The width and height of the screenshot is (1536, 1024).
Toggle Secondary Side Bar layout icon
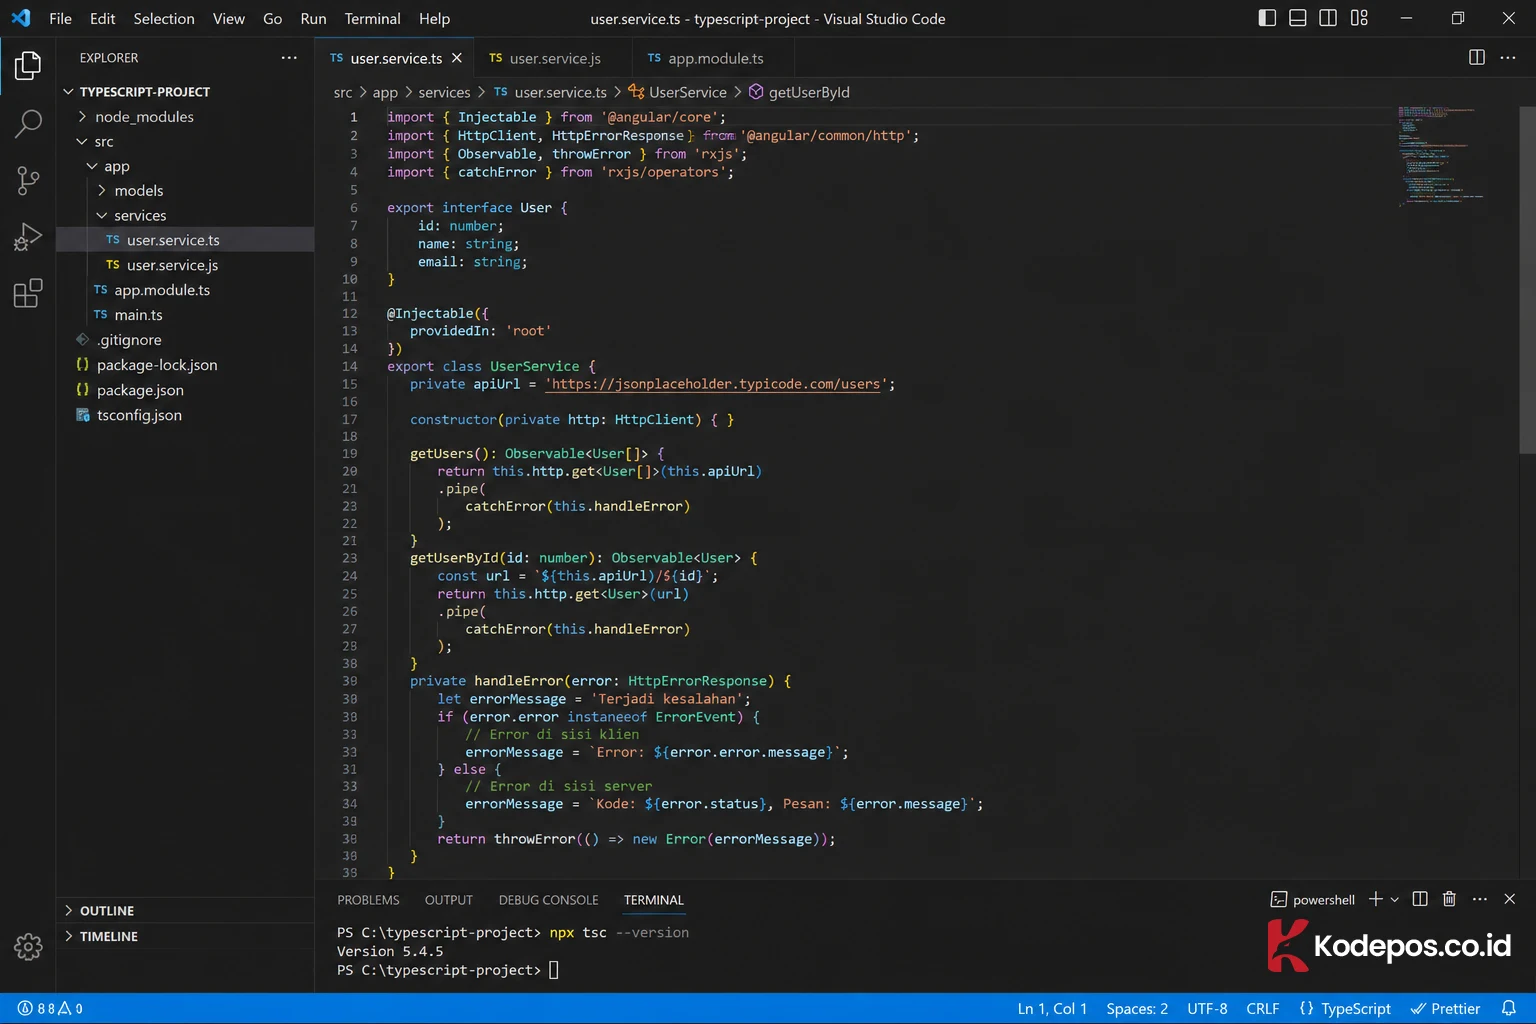[1328, 18]
